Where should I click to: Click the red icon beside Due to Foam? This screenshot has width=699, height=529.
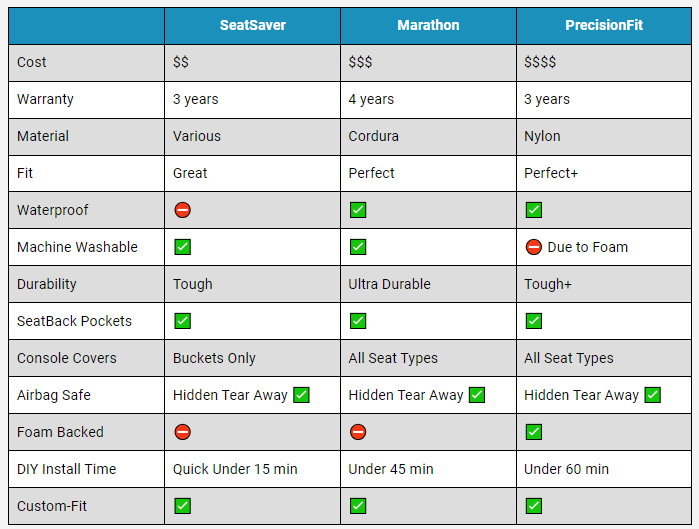[x=534, y=247]
